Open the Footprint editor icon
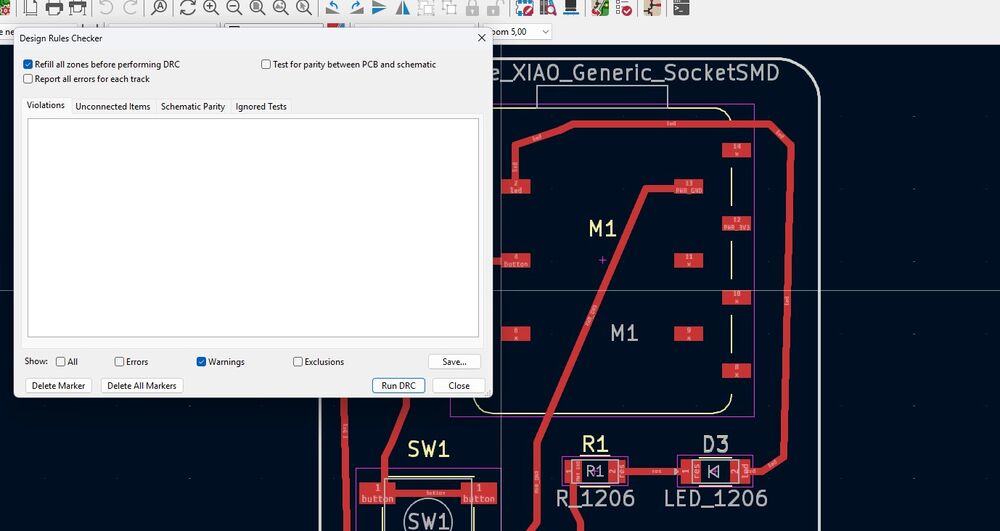 (524, 8)
